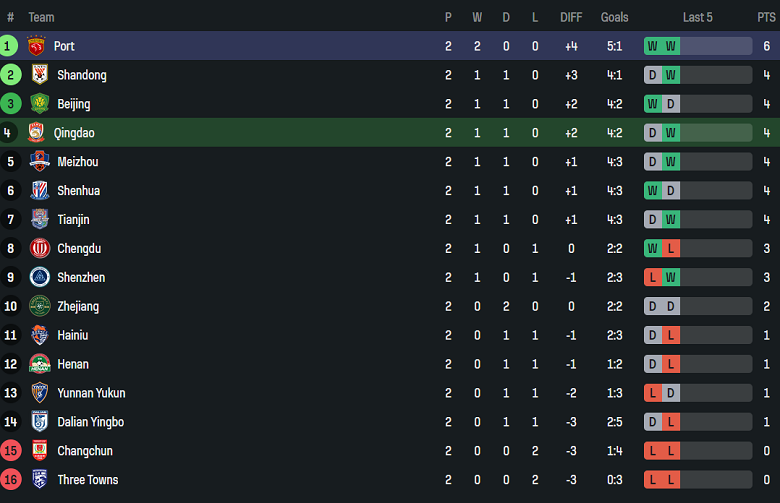Select the Shenzhen club badge

[39, 278]
